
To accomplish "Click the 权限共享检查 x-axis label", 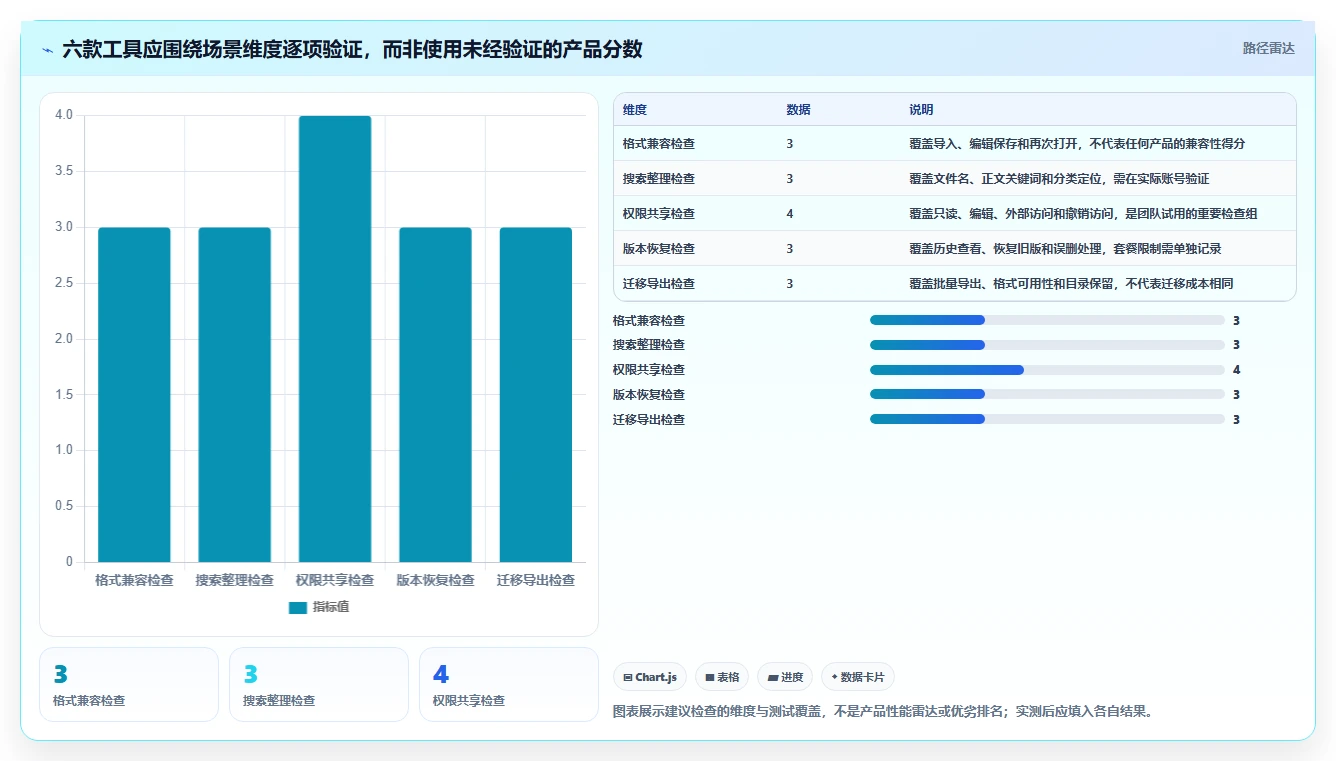I will pyautogui.click(x=335, y=580).
